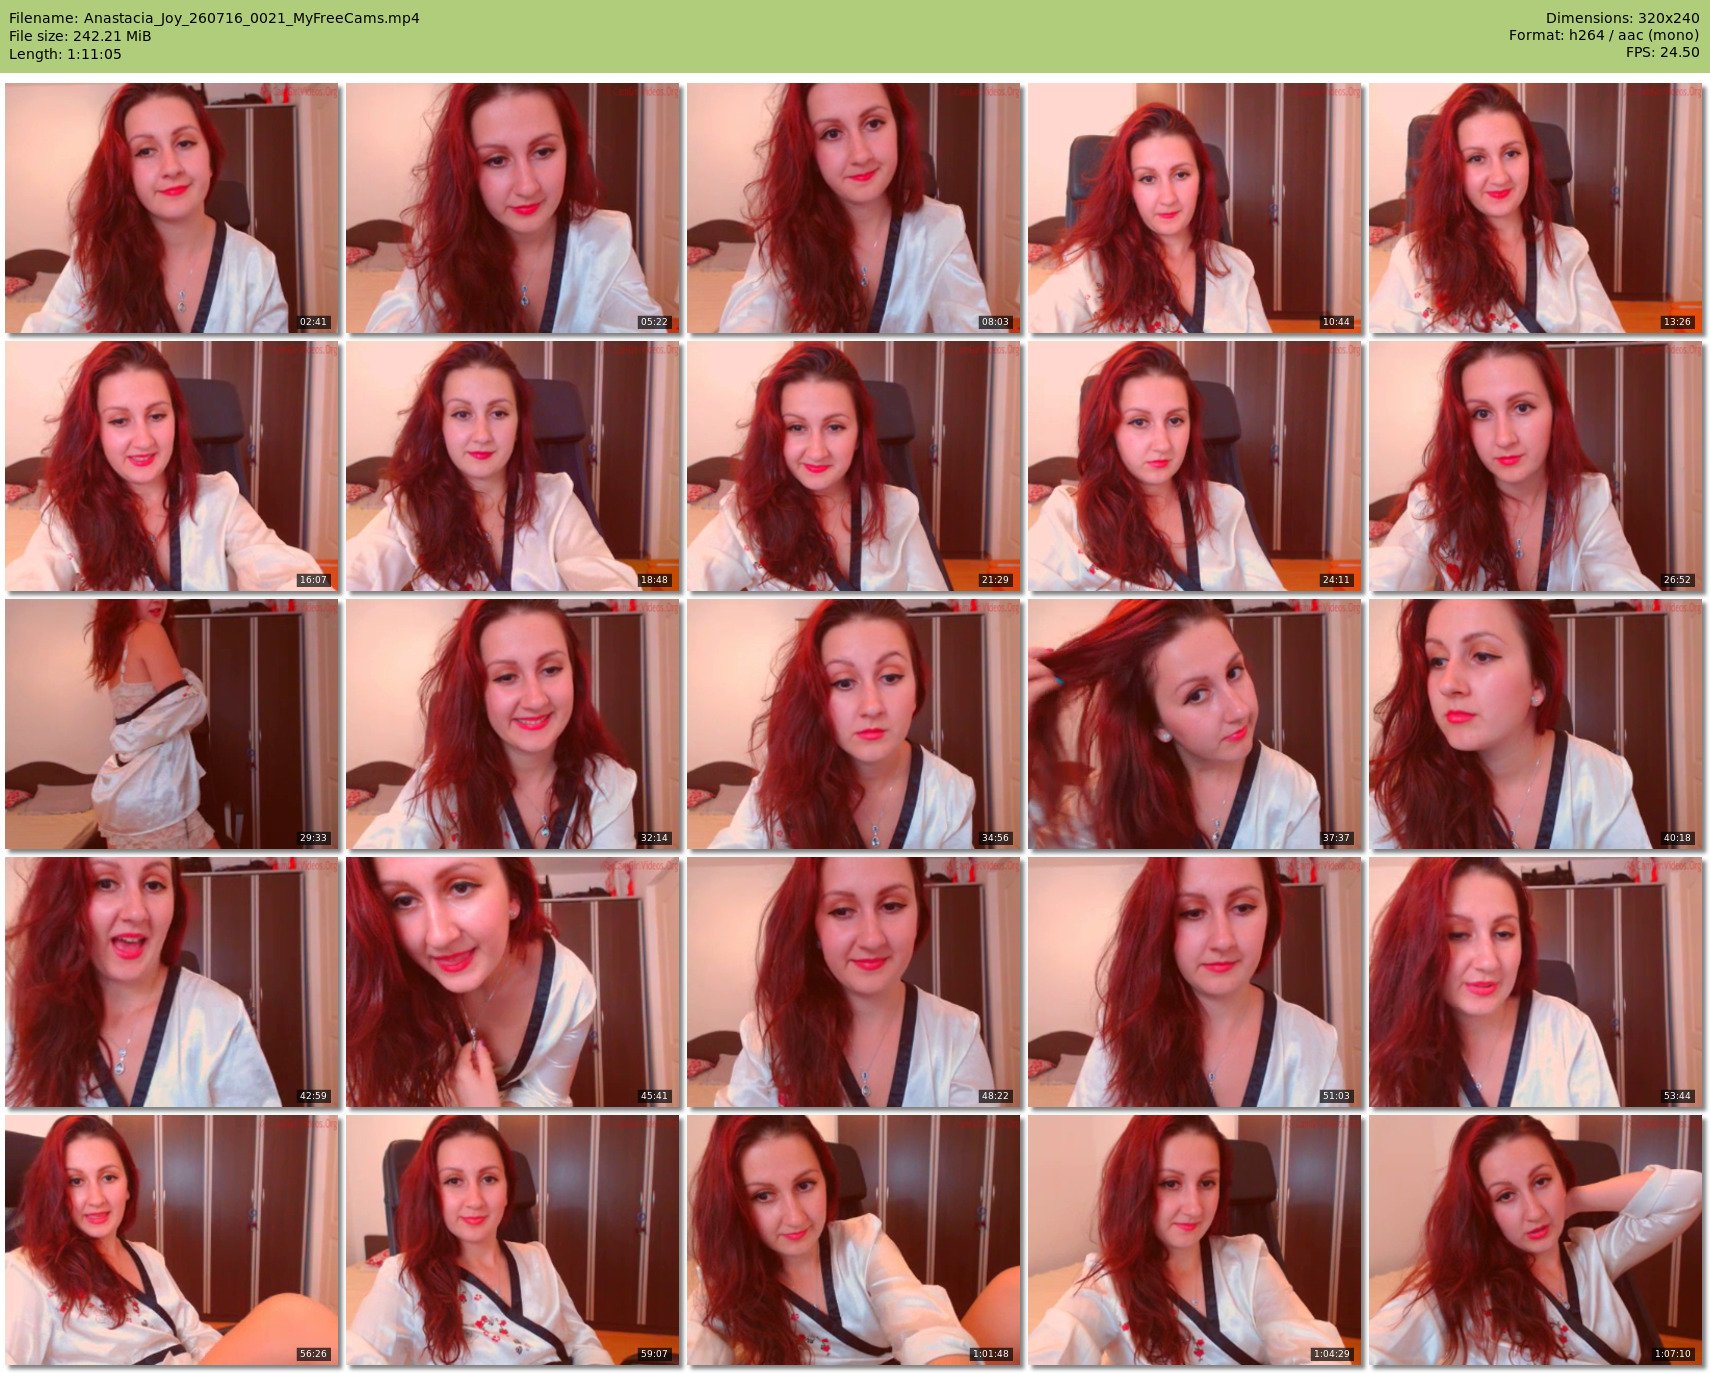
Task: Select the 'FPS: 24.50' text
Action: click(1662, 52)
